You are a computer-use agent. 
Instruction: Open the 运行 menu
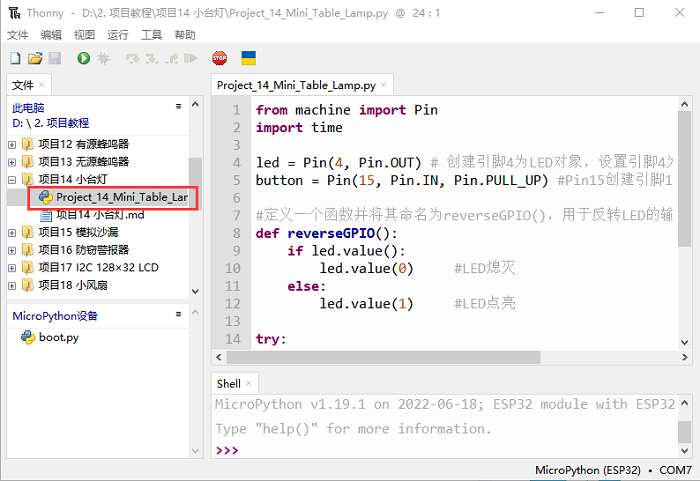pyautogui.click(x=118, y=34)
